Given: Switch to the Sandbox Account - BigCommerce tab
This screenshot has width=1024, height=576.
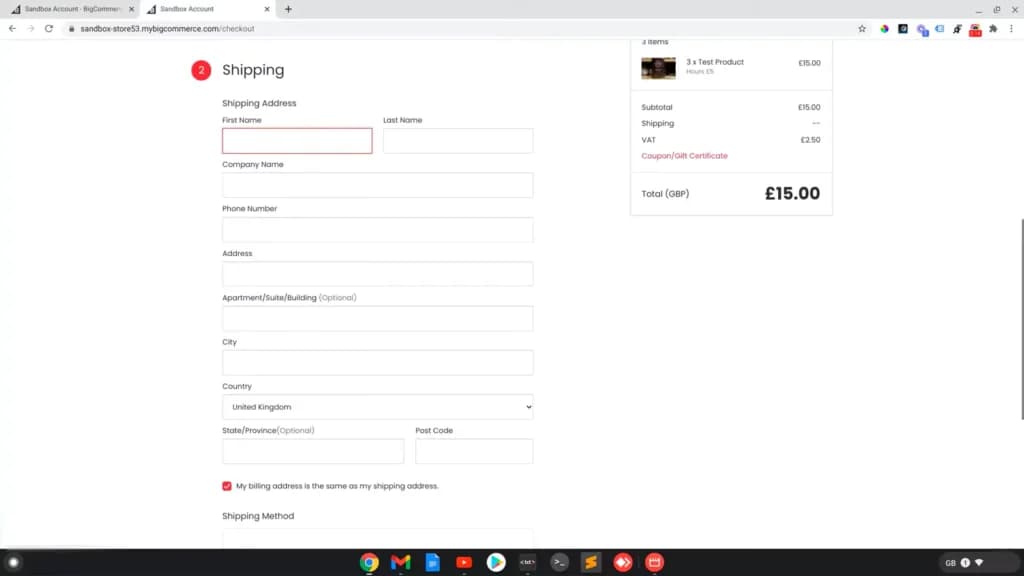Looking at the screenshot, I should (72, 9).
